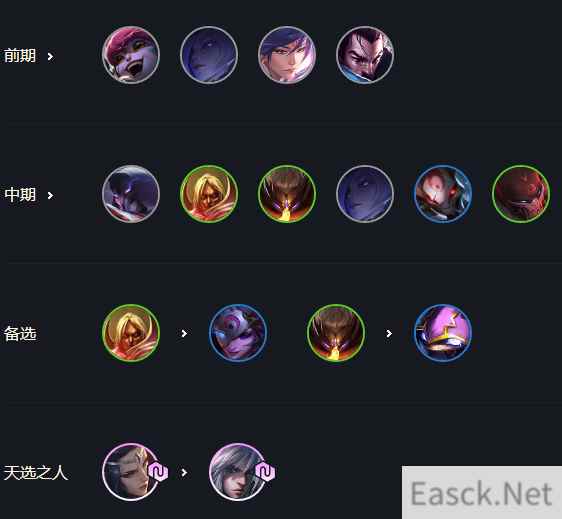Click the purple hexagon badge on first chosen champion
The image size is (562, 519).
point(158,472)
